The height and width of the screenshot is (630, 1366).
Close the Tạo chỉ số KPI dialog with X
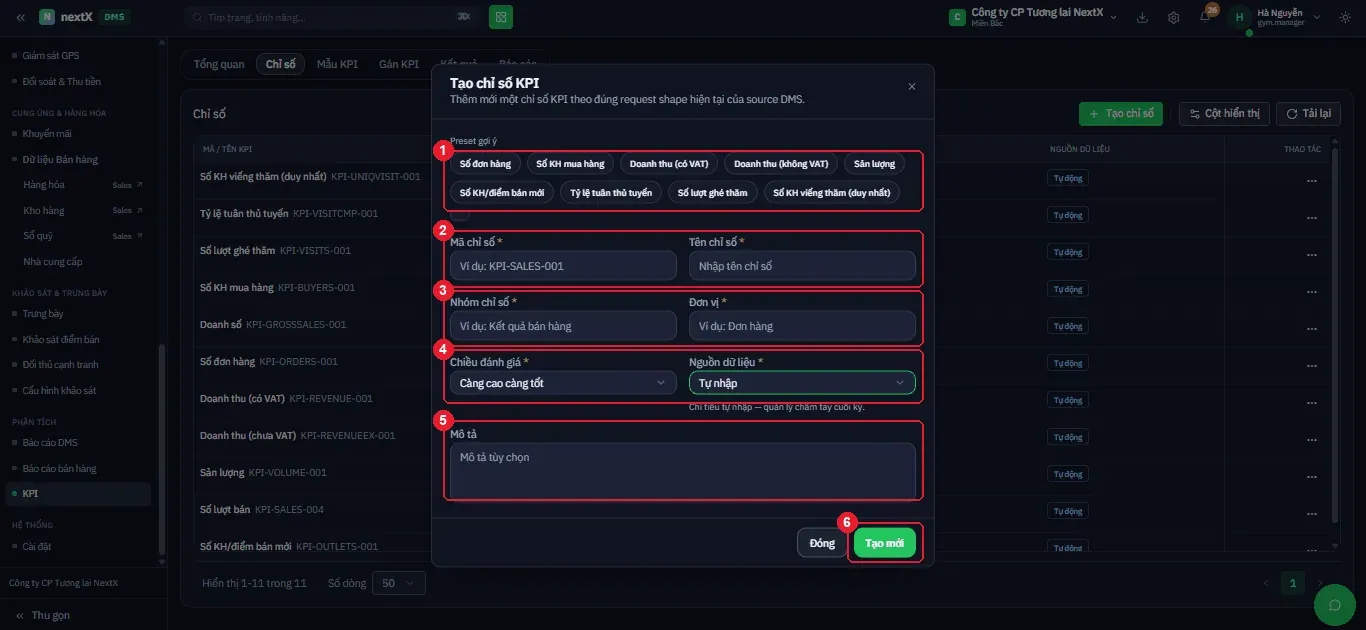click(911, 87)
